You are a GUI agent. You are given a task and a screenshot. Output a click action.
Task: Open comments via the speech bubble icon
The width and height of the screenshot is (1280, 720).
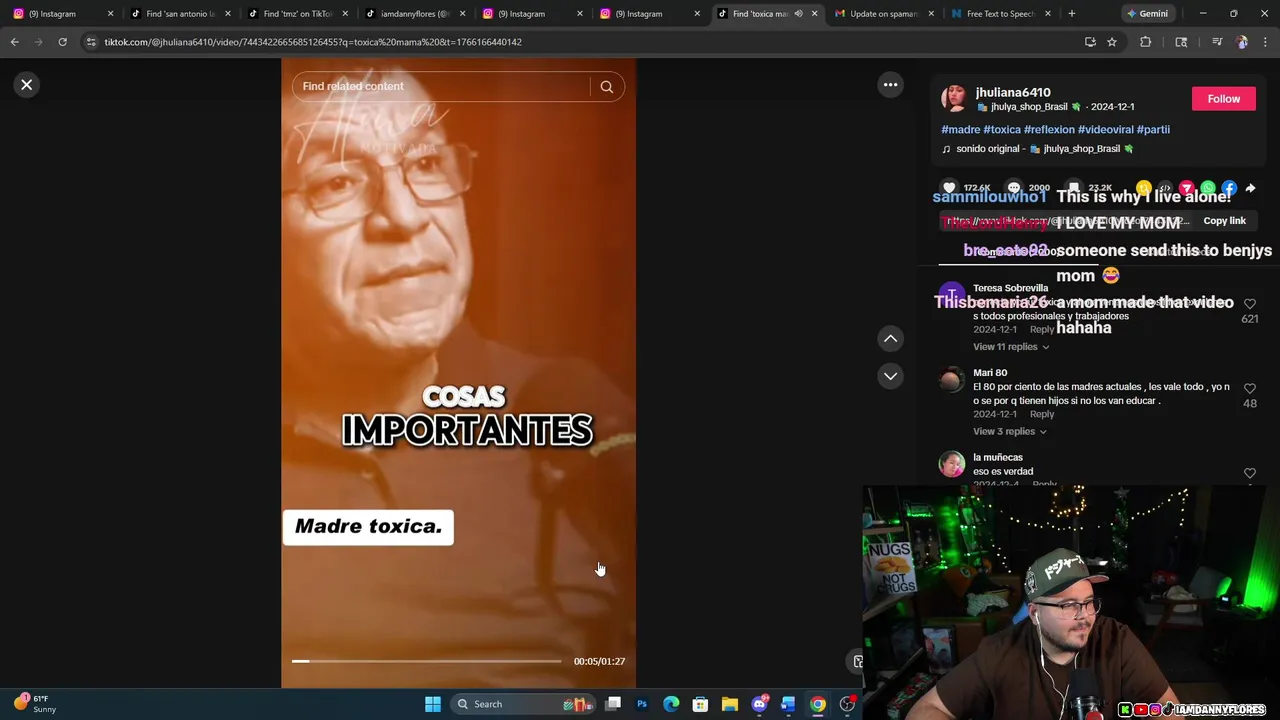click(1014, 188)
